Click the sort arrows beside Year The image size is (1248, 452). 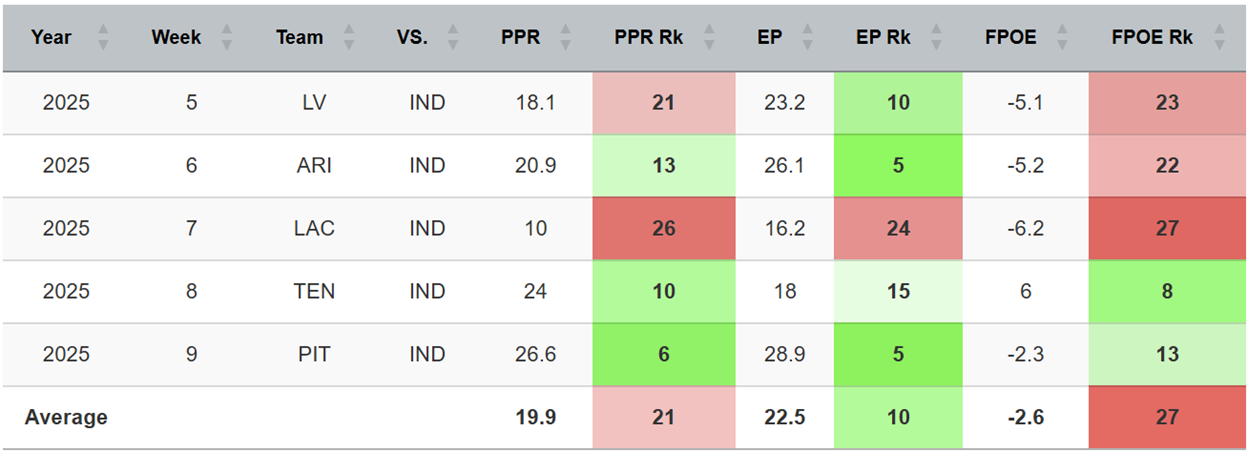point(102,38)
